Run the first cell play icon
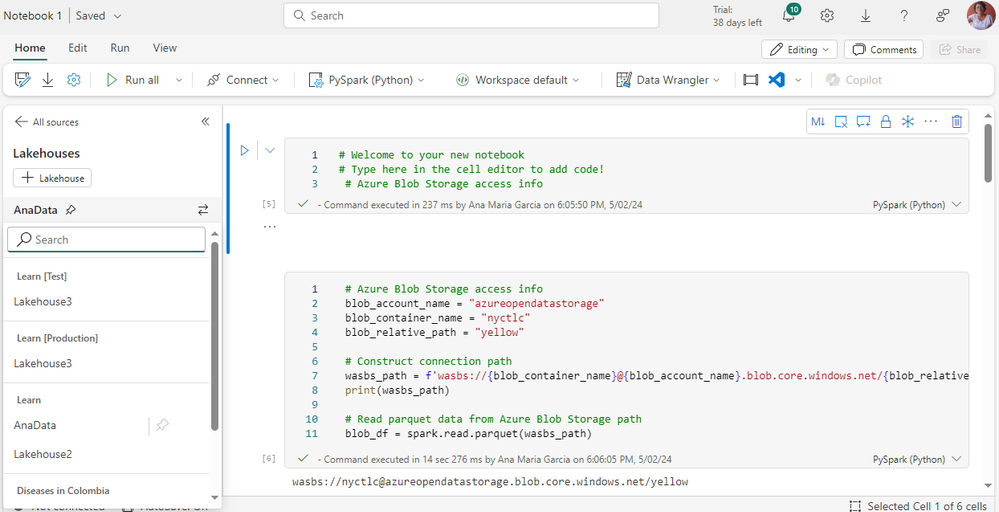Viewport: 999px width, 512px height. pos(244,151)
